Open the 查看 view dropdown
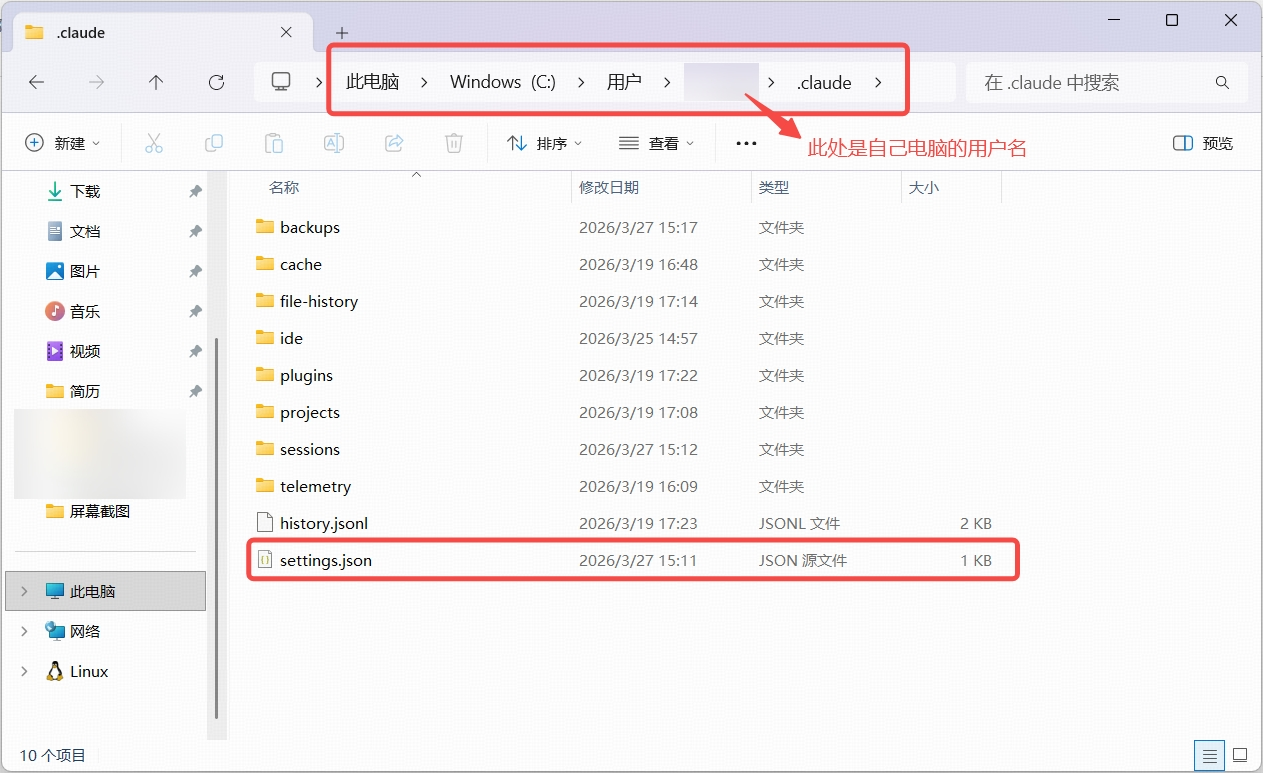Viewport: 1263px width, 773px height. 656,143
